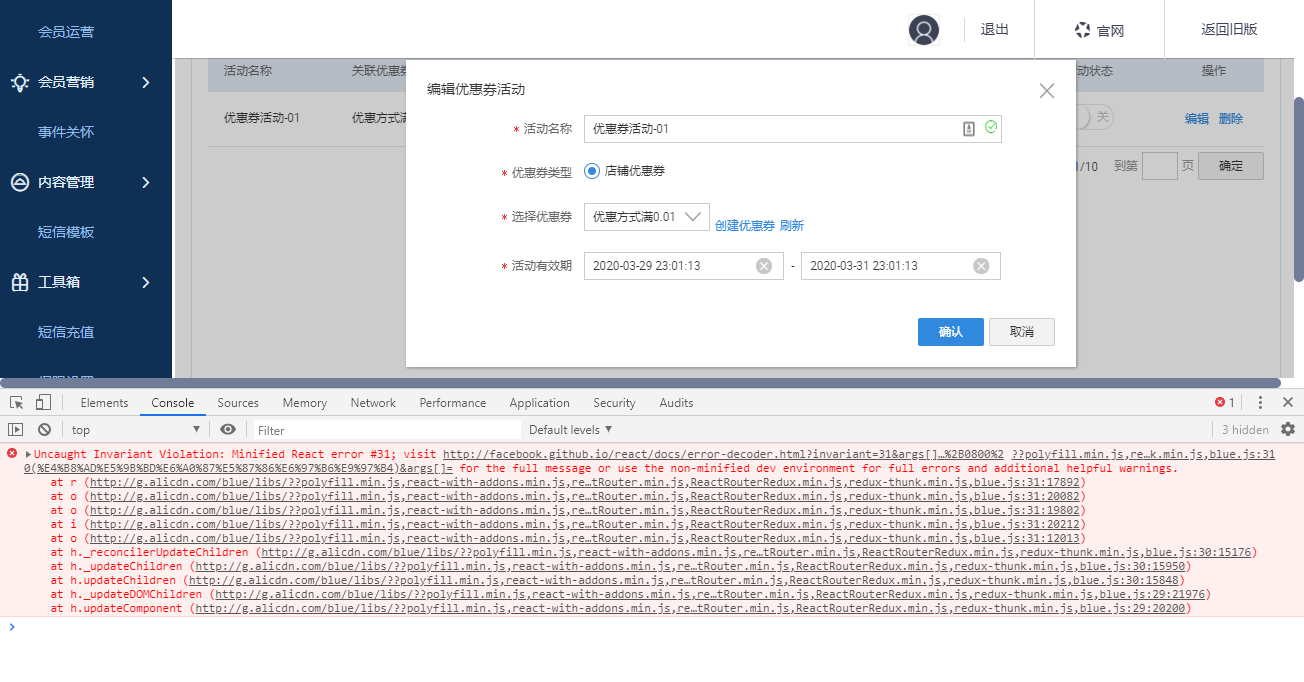Click the 确认 button
Image resolution: width=1304 pixels, height=682 pixels.
click(x=951, y=332)
